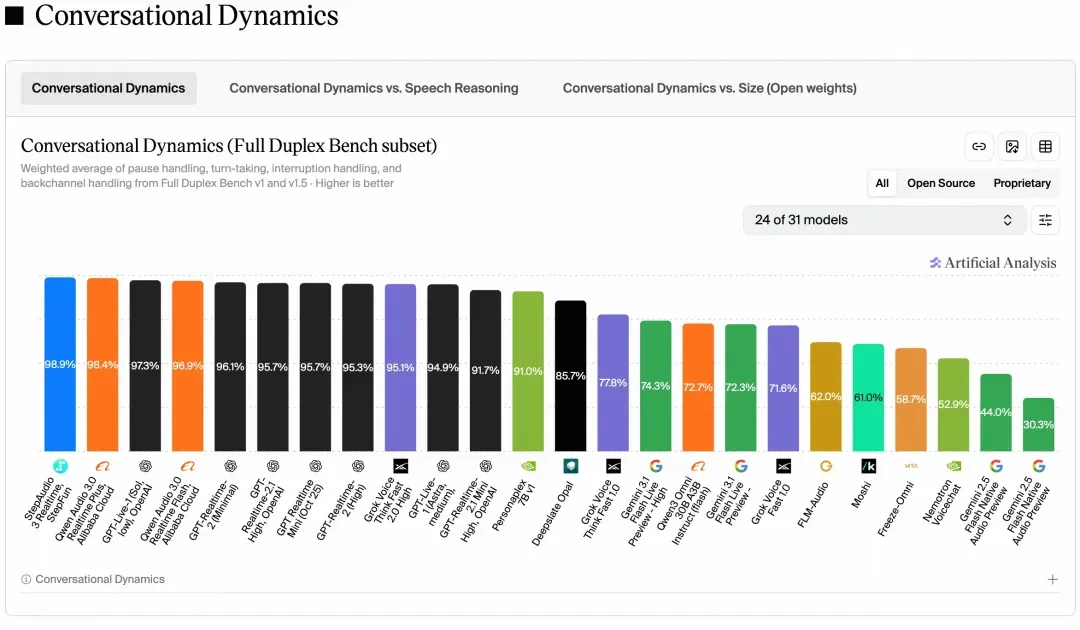Click the Moshi logo under the 61.0% bar
Screen dimensions: 1080x630
869,466
